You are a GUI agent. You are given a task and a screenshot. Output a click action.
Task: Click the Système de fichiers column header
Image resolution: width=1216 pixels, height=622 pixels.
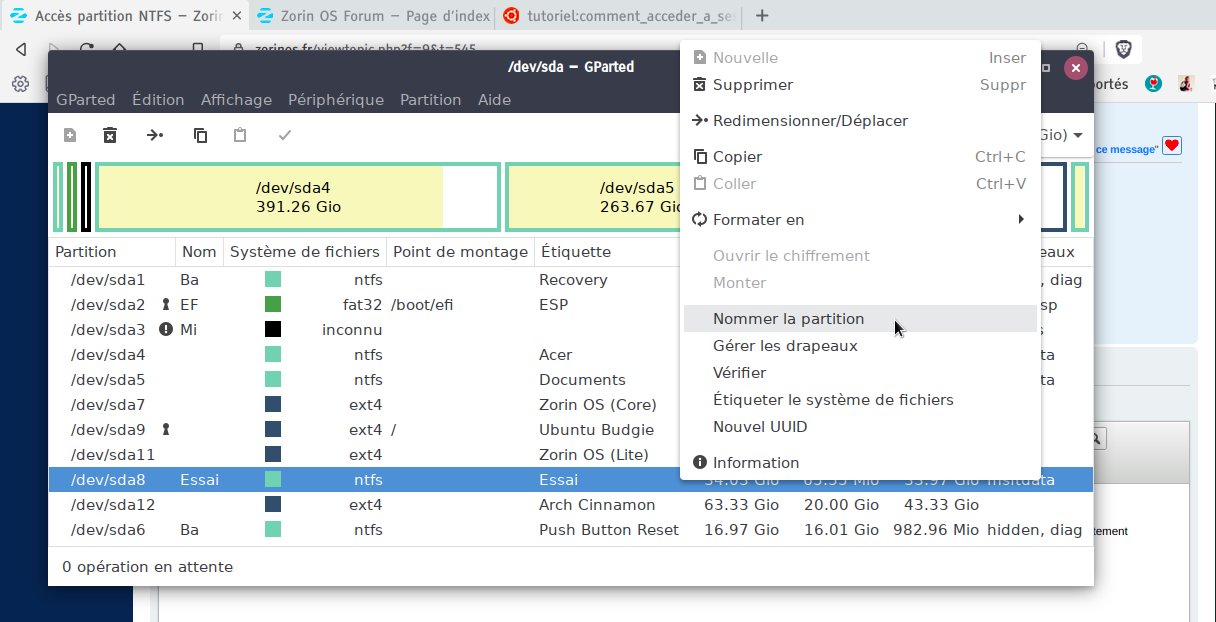[304, 252]
